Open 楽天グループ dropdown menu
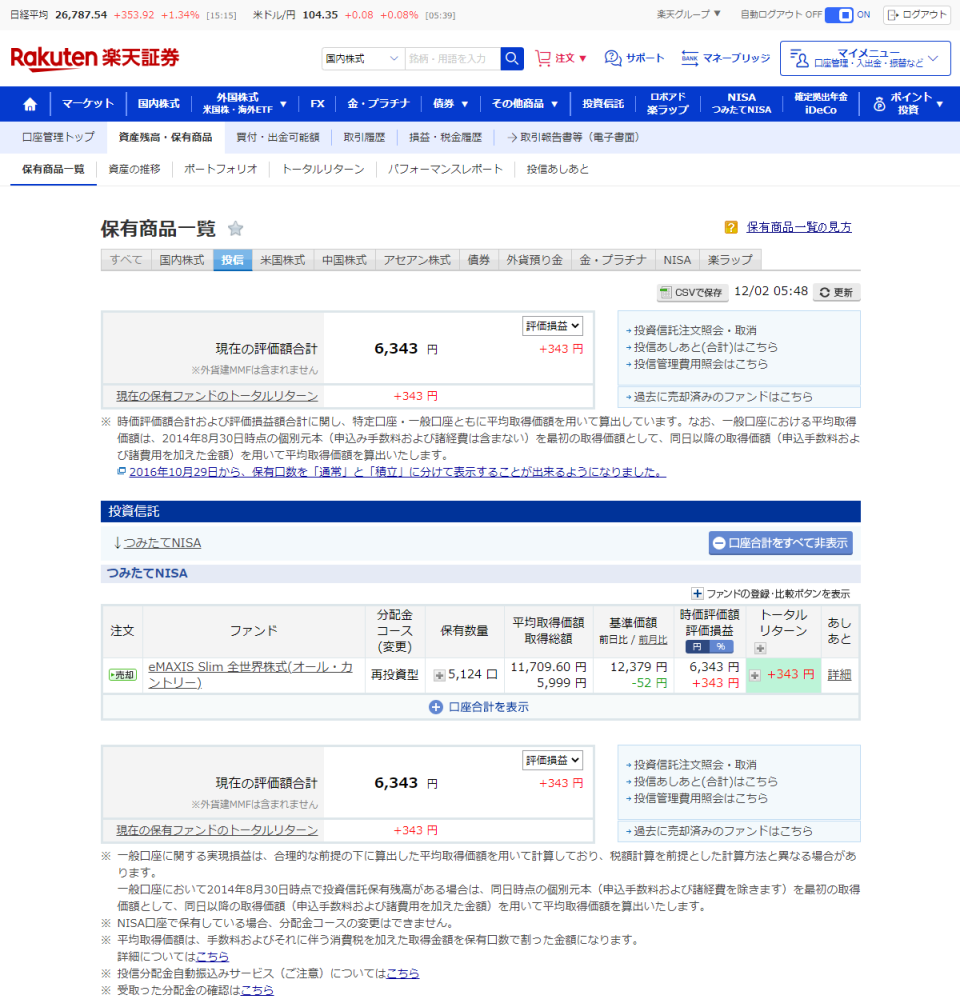960x1000 pixels. [688, 14]
